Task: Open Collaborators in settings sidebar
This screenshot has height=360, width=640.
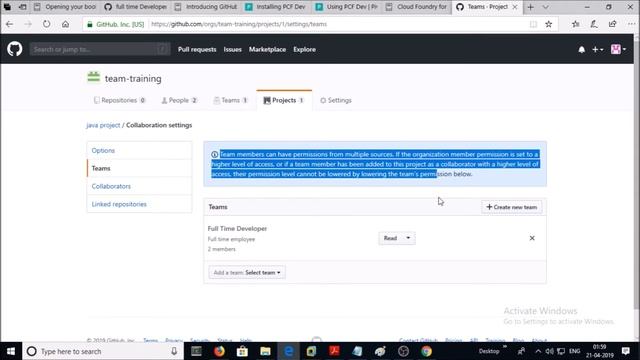Action: click(x=139, y=186)
